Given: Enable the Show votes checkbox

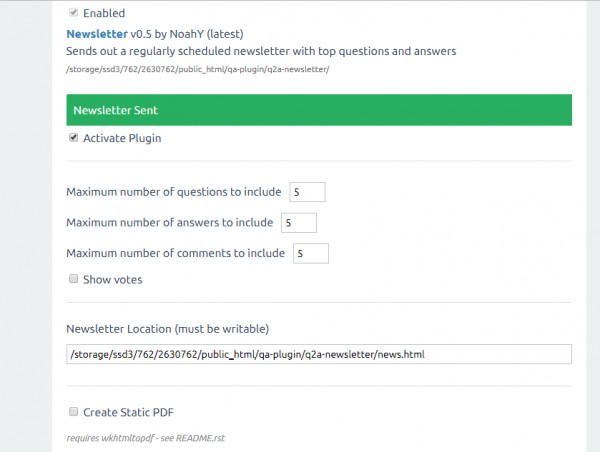Looking at the screenshot, I should pos(73,279).
